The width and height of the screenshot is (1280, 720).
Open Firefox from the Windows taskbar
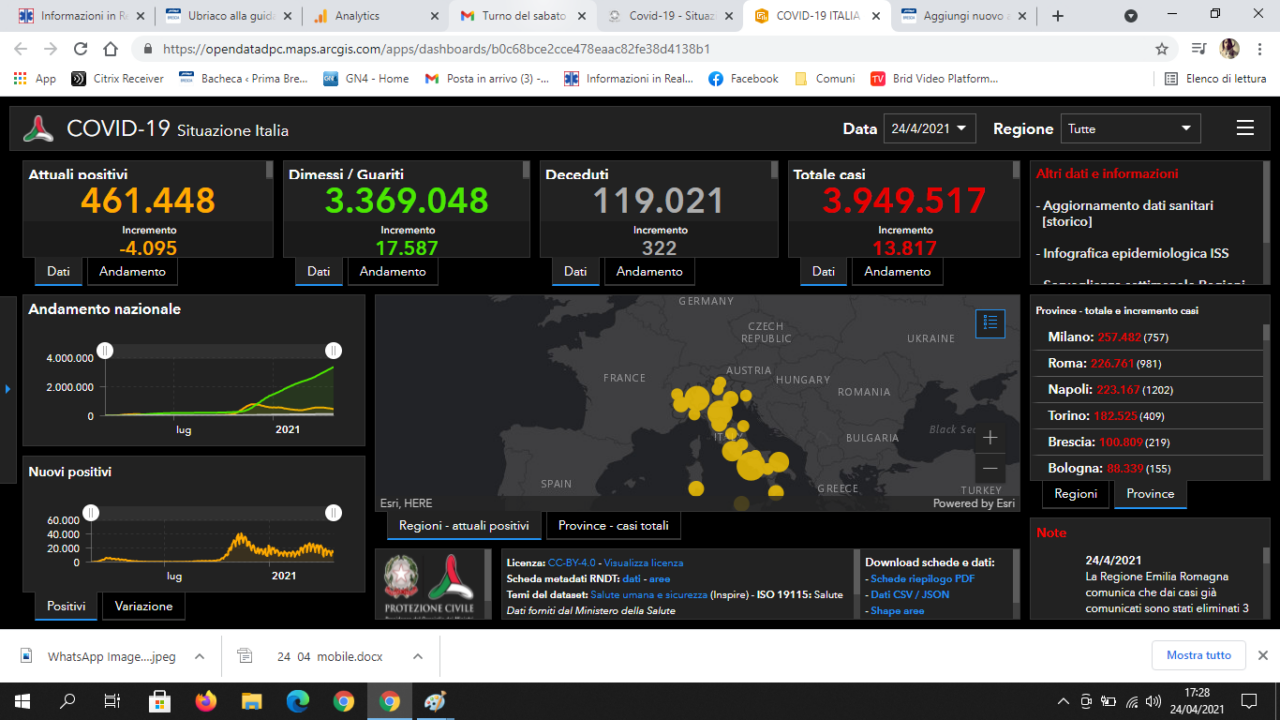point(206,701)
